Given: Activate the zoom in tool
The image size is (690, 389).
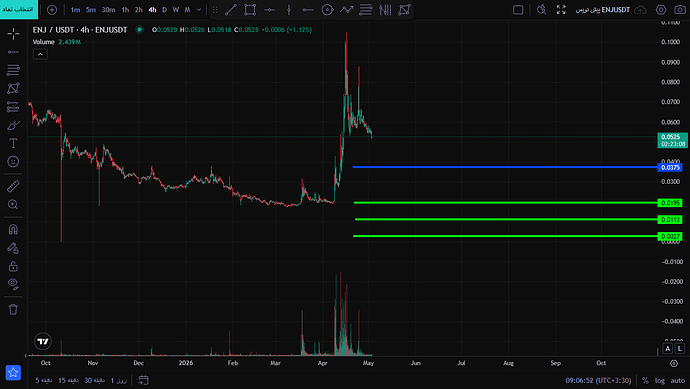Looking at the screenshot, I should (13, 204).
